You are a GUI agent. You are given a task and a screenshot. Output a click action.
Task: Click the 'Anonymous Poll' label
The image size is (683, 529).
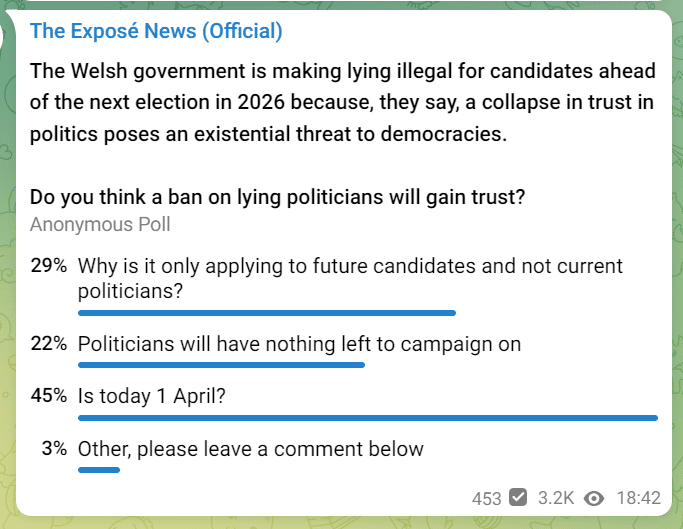(100, 225)
